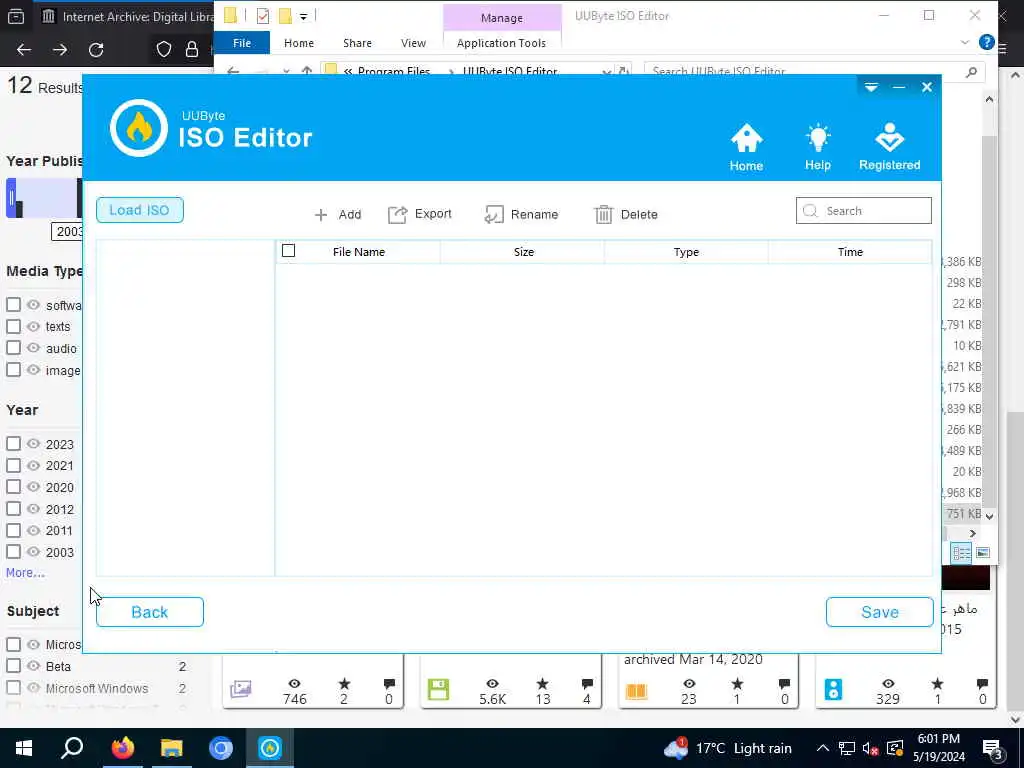This screenshot has height=768, width=1024.
Task: Tick the select-all checkbox beside File Name
Action: [289, 251]
